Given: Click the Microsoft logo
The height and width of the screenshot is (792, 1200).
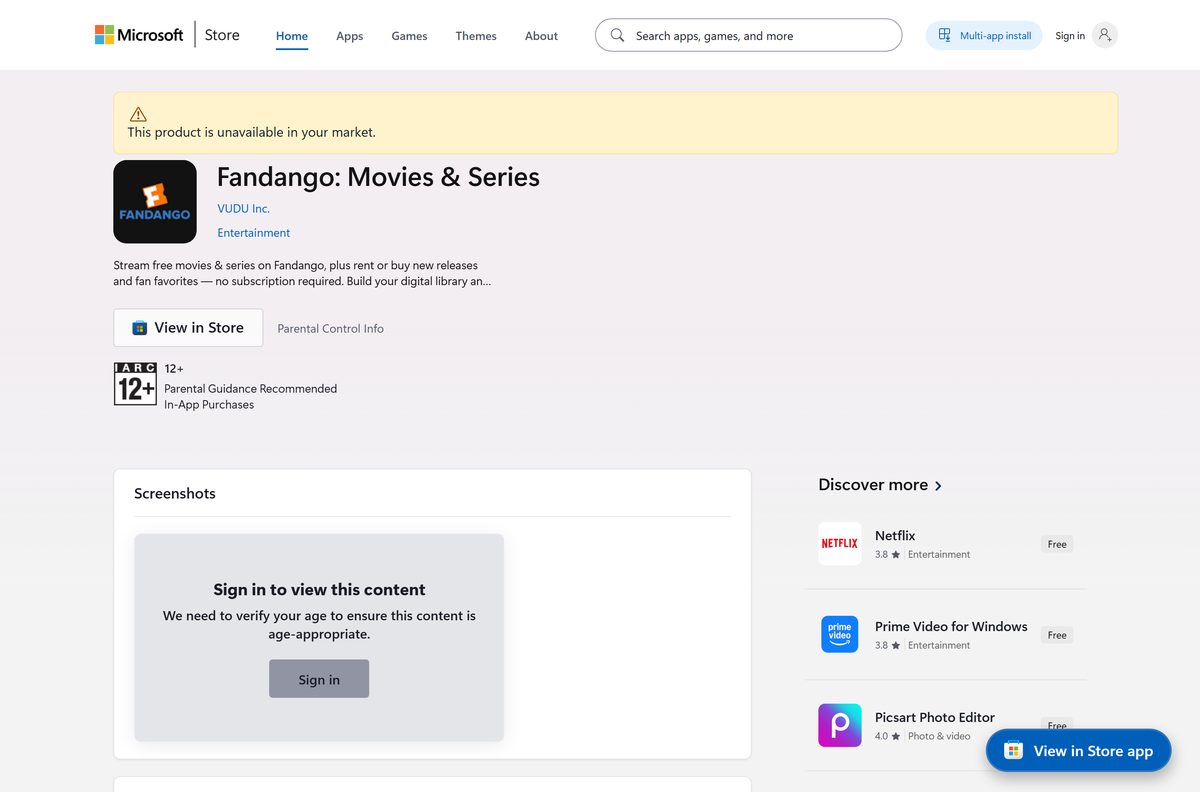Looking at the screenshot, I should [139, 35].
